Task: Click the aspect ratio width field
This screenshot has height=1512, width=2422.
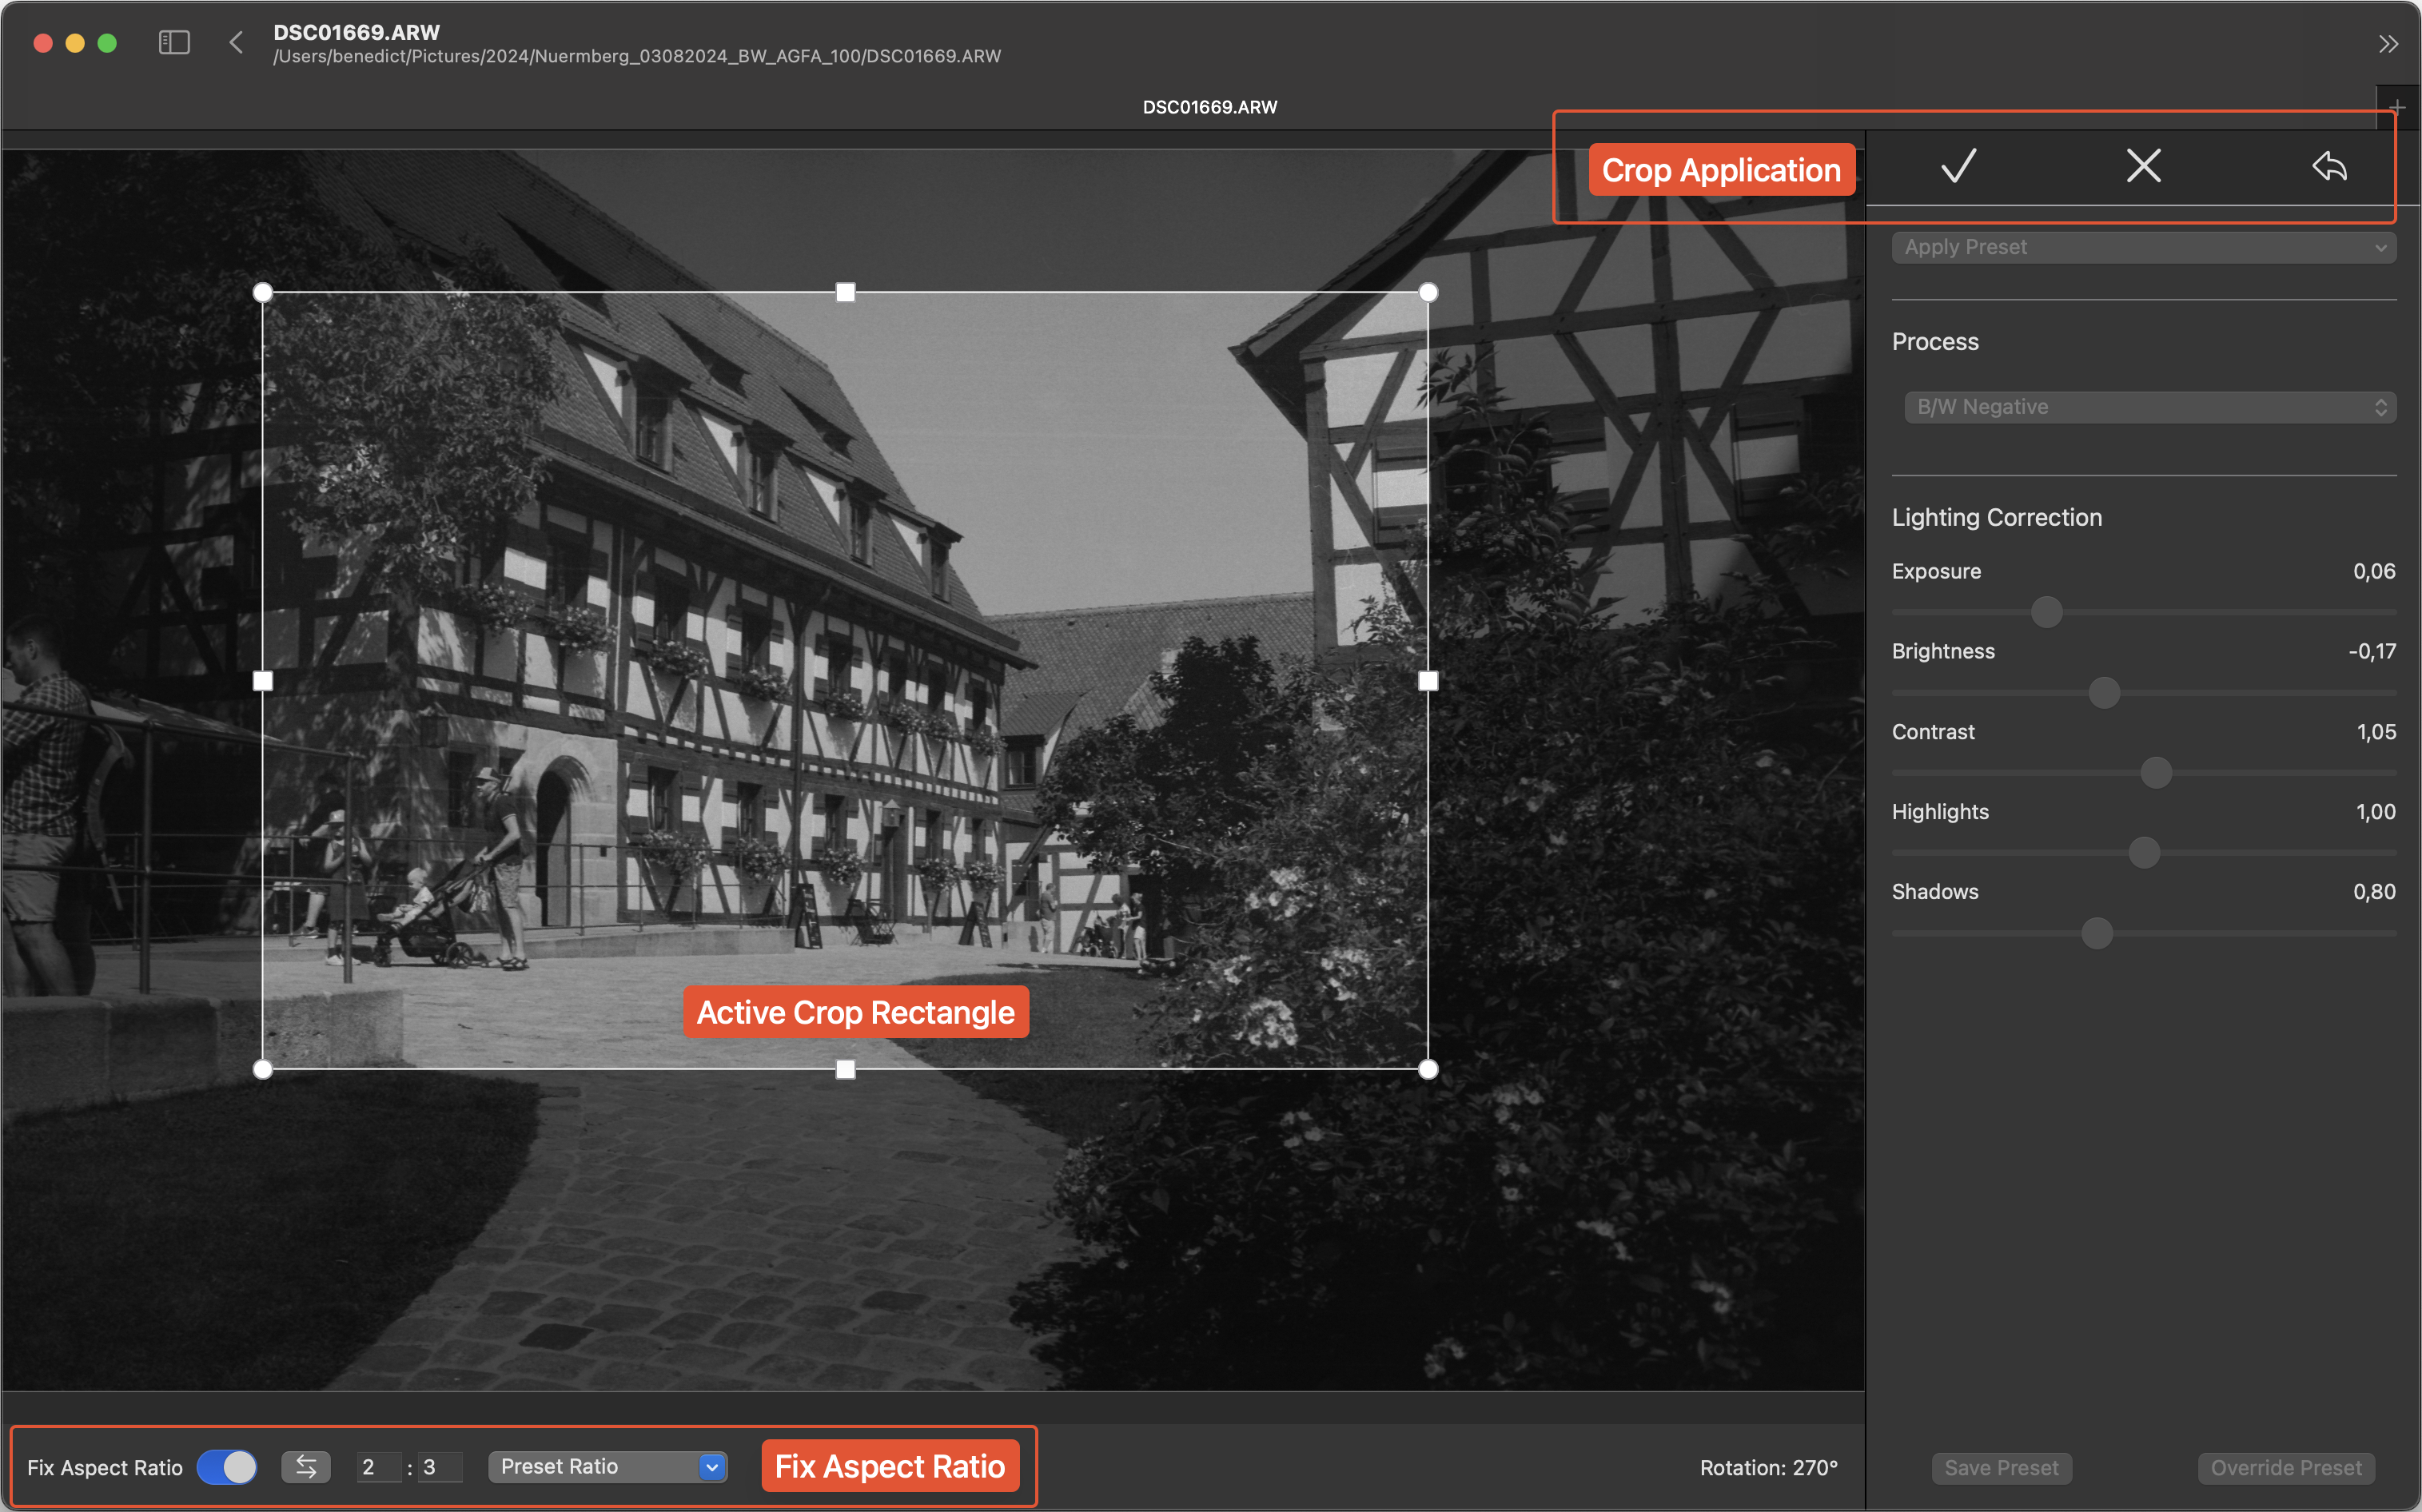Action: point(378,1467)
